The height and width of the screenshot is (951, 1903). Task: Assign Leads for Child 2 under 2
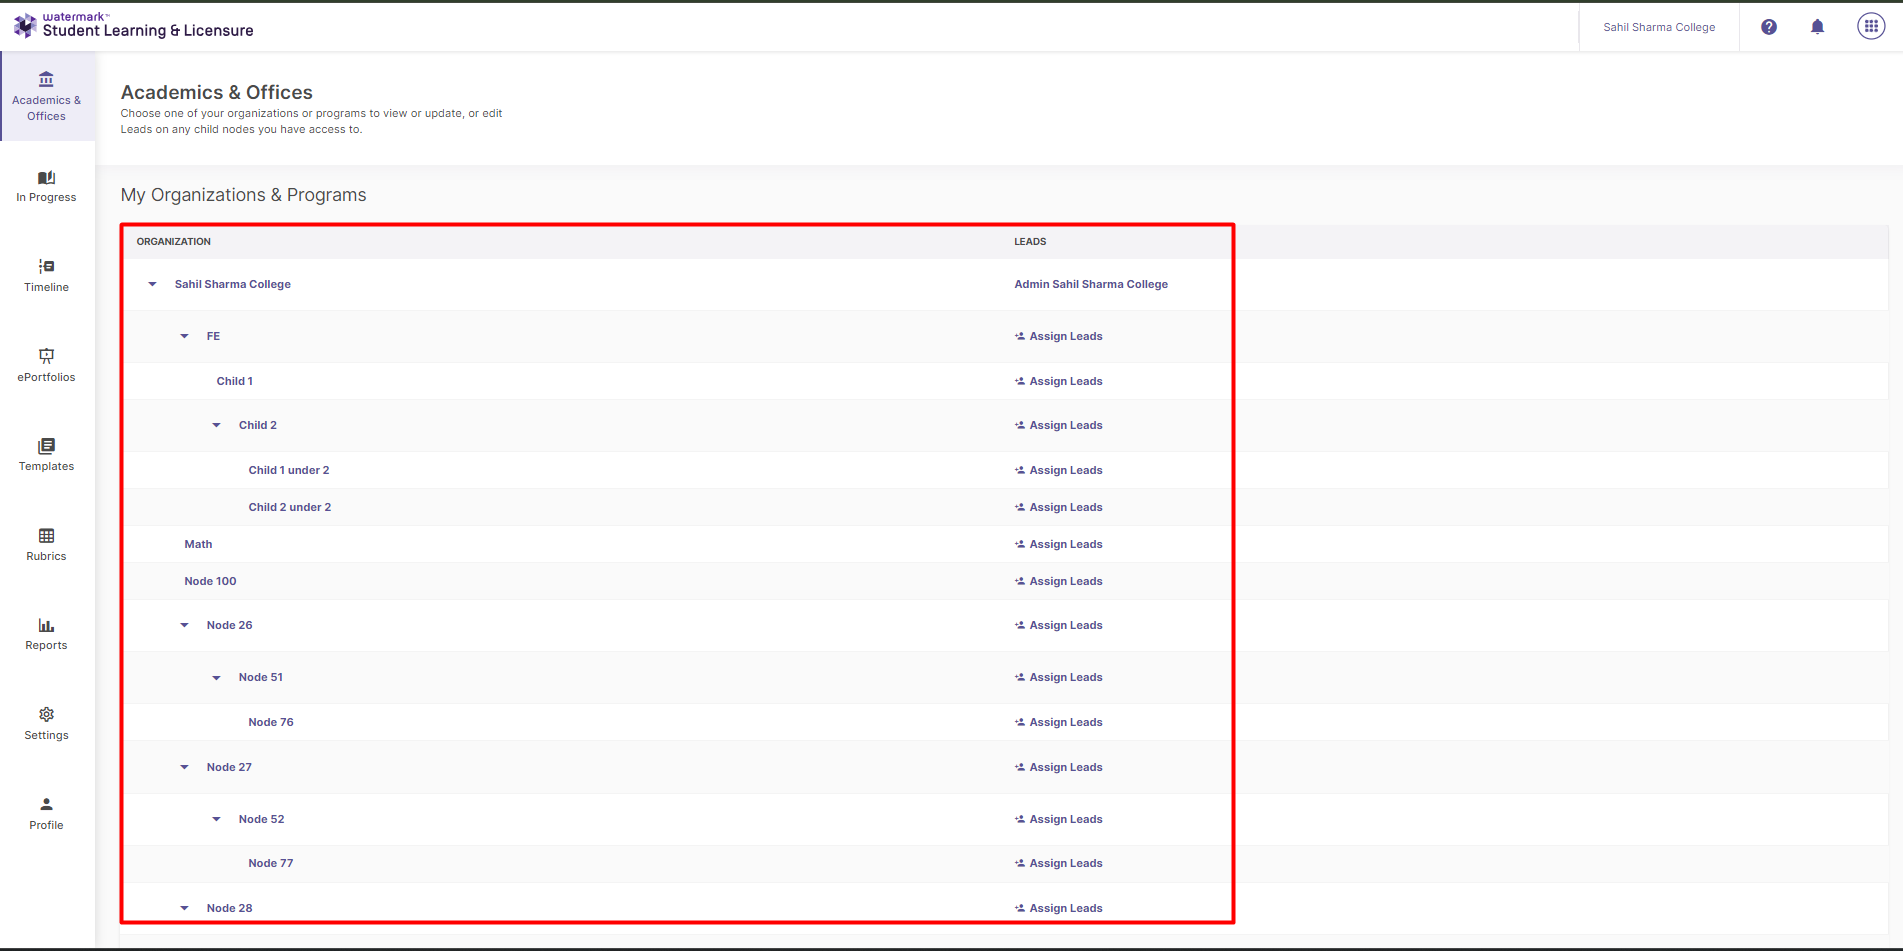tap(1058, 507)
